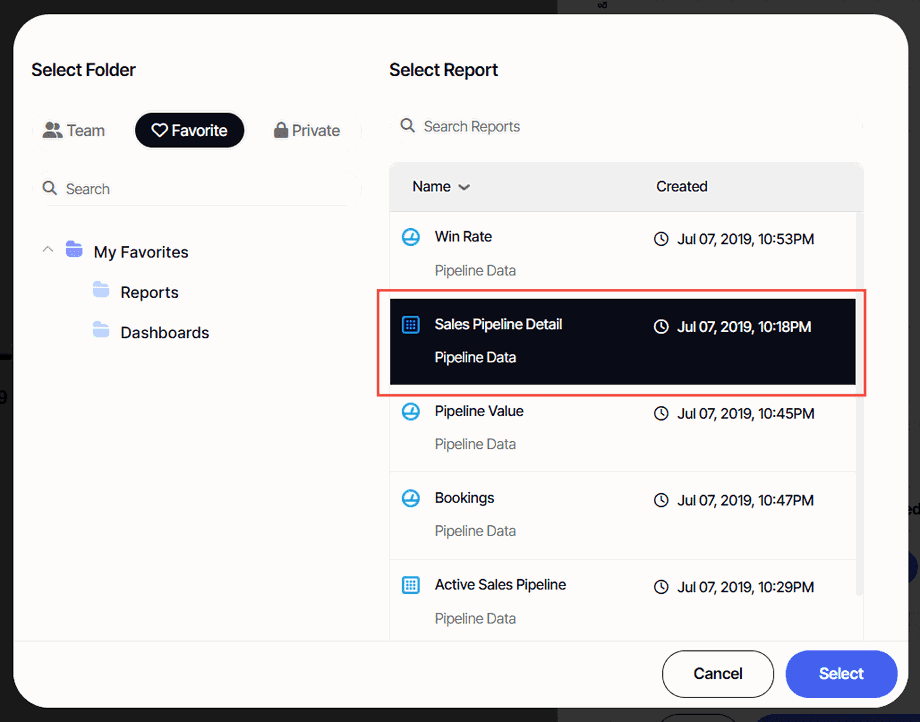Open the Reports folder in tree
This screenshot has height=722, width=920.
click(x=149, y=292)
